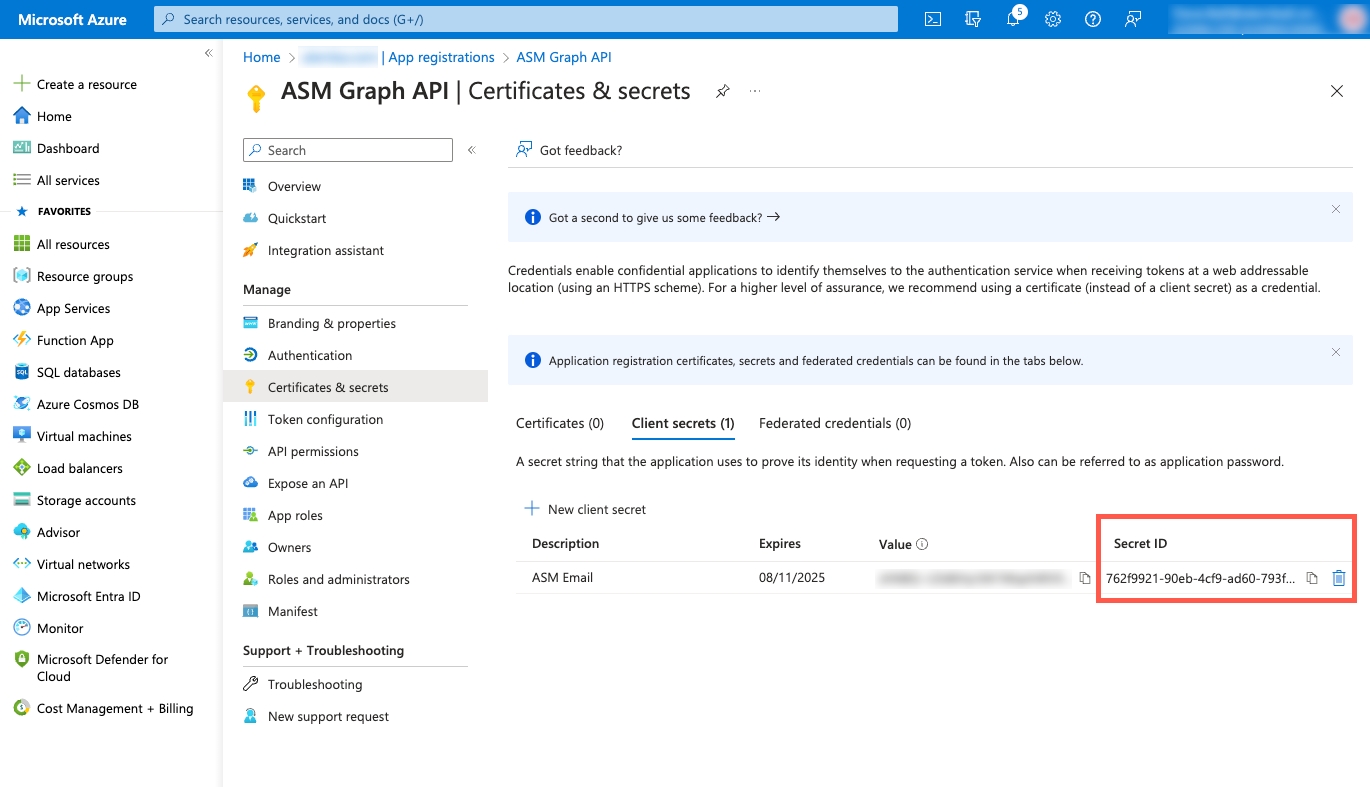Open Cloud Shell from top bar
Screen dimensions: 1370x787
(x=932, y=19)
